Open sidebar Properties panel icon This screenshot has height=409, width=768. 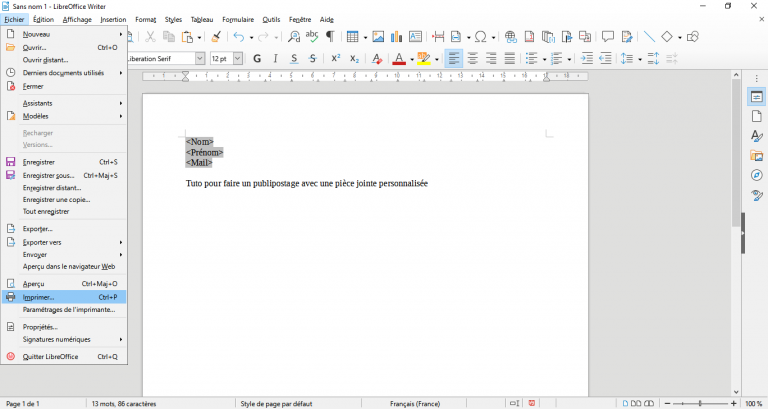[757, 97]
